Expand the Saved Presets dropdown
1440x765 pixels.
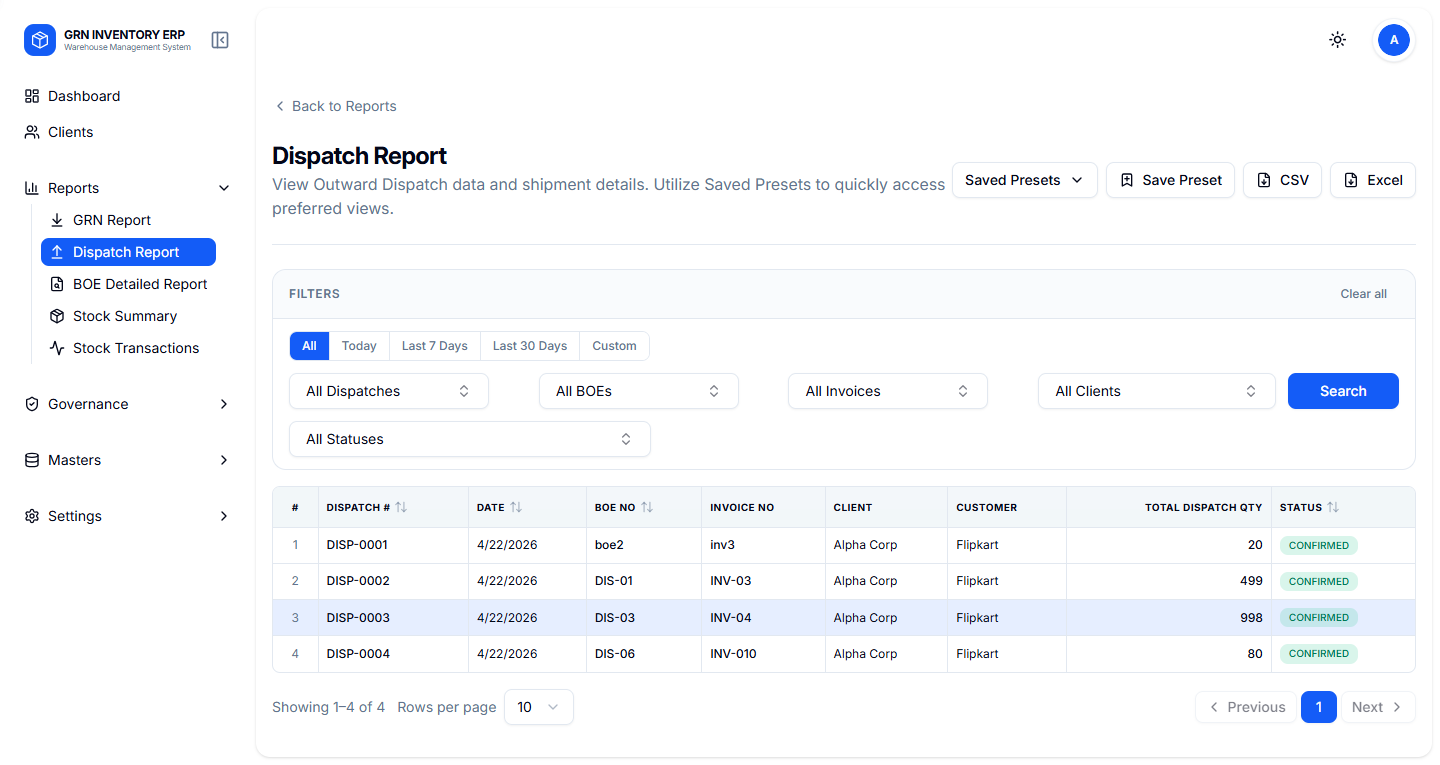pyautogui.click(x=1024, y=180)
